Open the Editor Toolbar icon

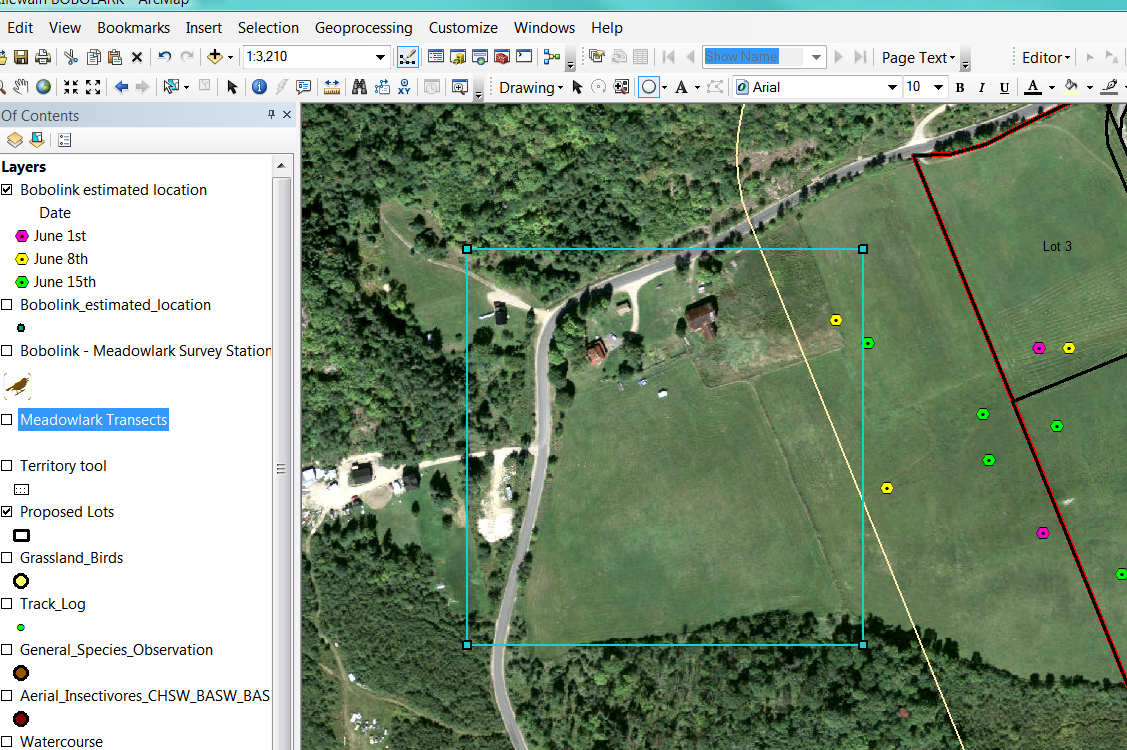(408, 57)
